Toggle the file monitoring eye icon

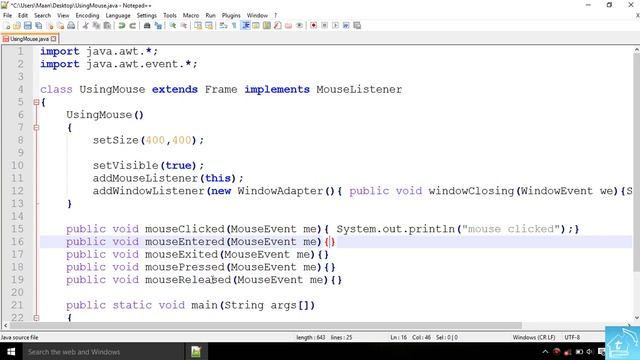coord(299,25)
